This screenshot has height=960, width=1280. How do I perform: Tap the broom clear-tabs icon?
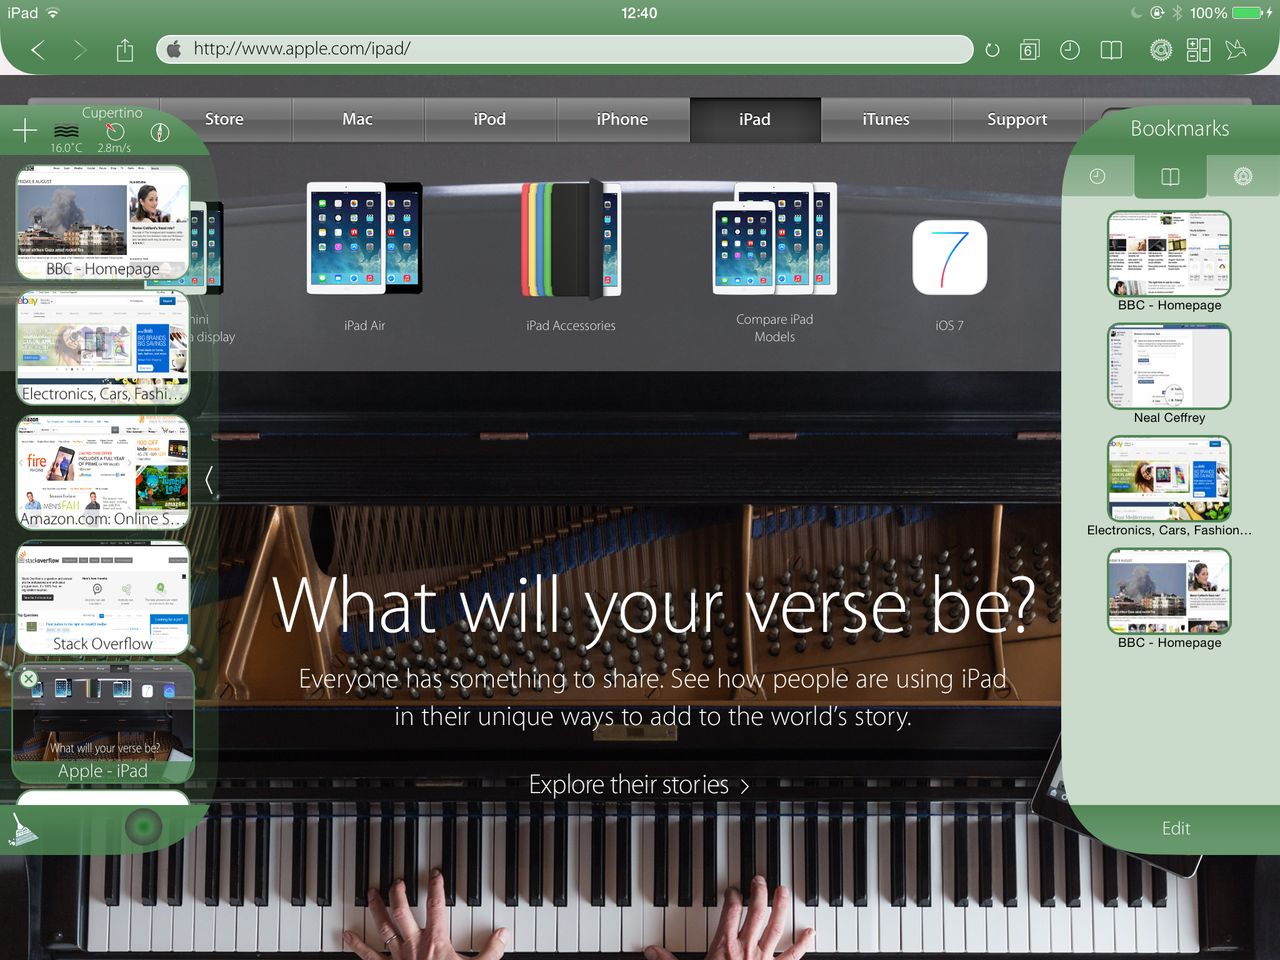pos(21,827)
